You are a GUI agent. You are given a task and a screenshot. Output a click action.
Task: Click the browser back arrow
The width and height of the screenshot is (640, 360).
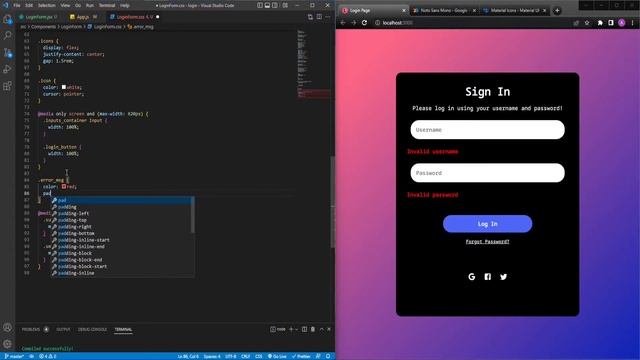coord(343,23)
